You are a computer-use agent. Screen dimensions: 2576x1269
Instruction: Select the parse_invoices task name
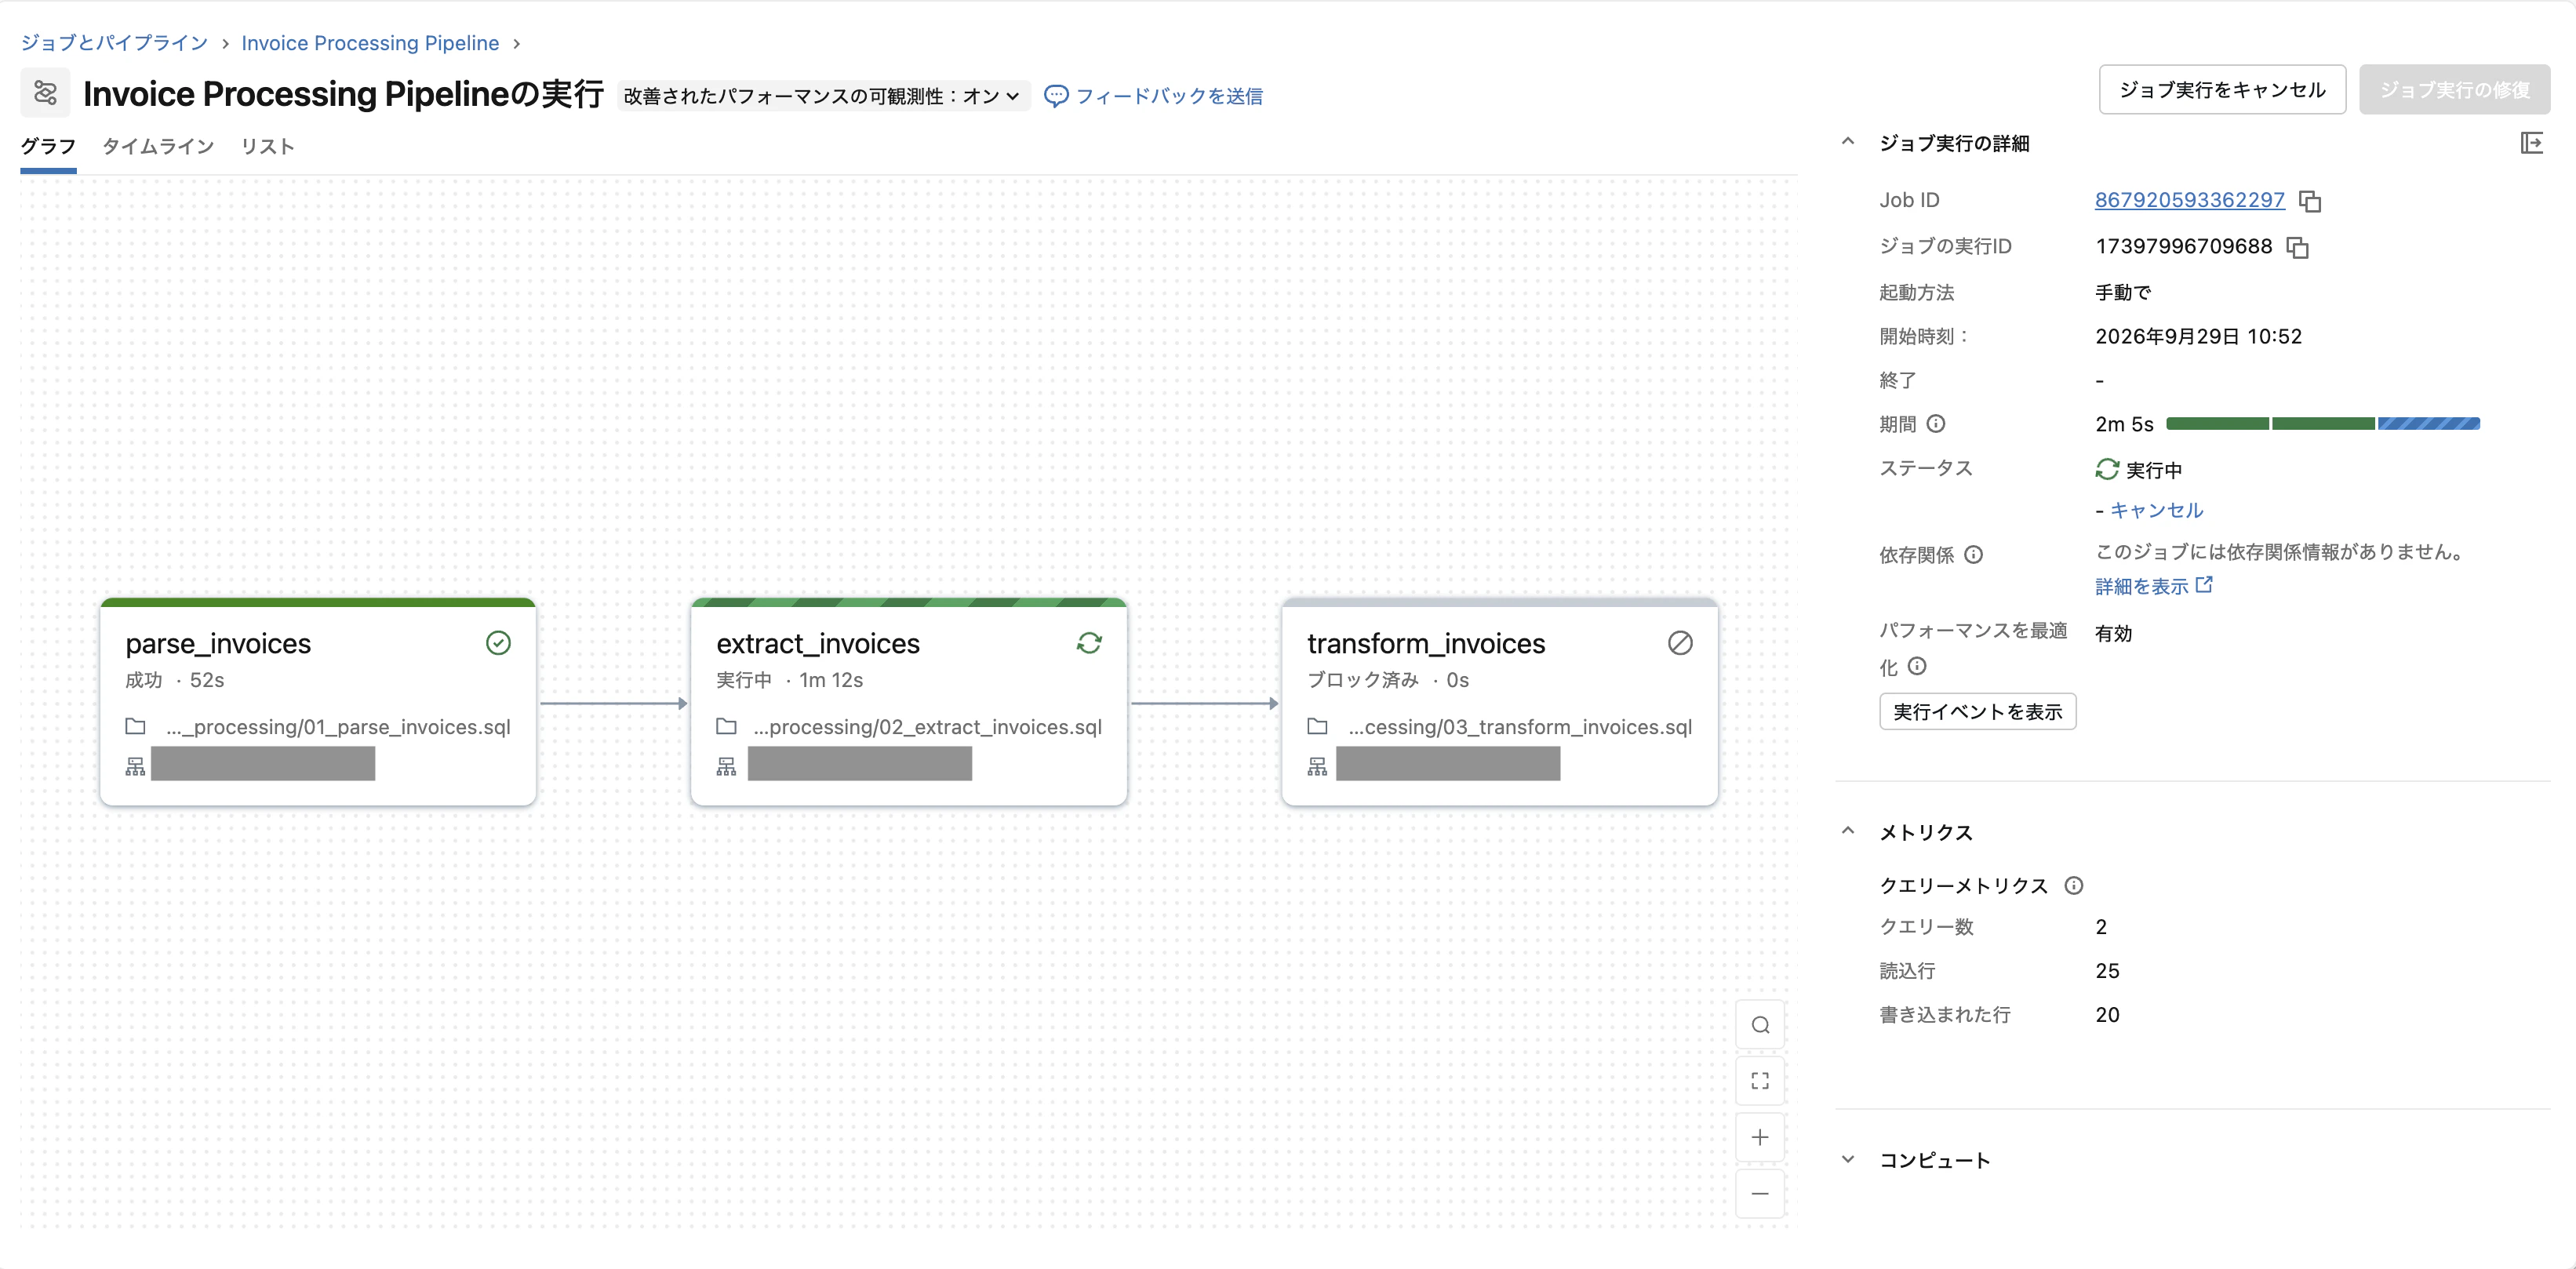point(218,643)
